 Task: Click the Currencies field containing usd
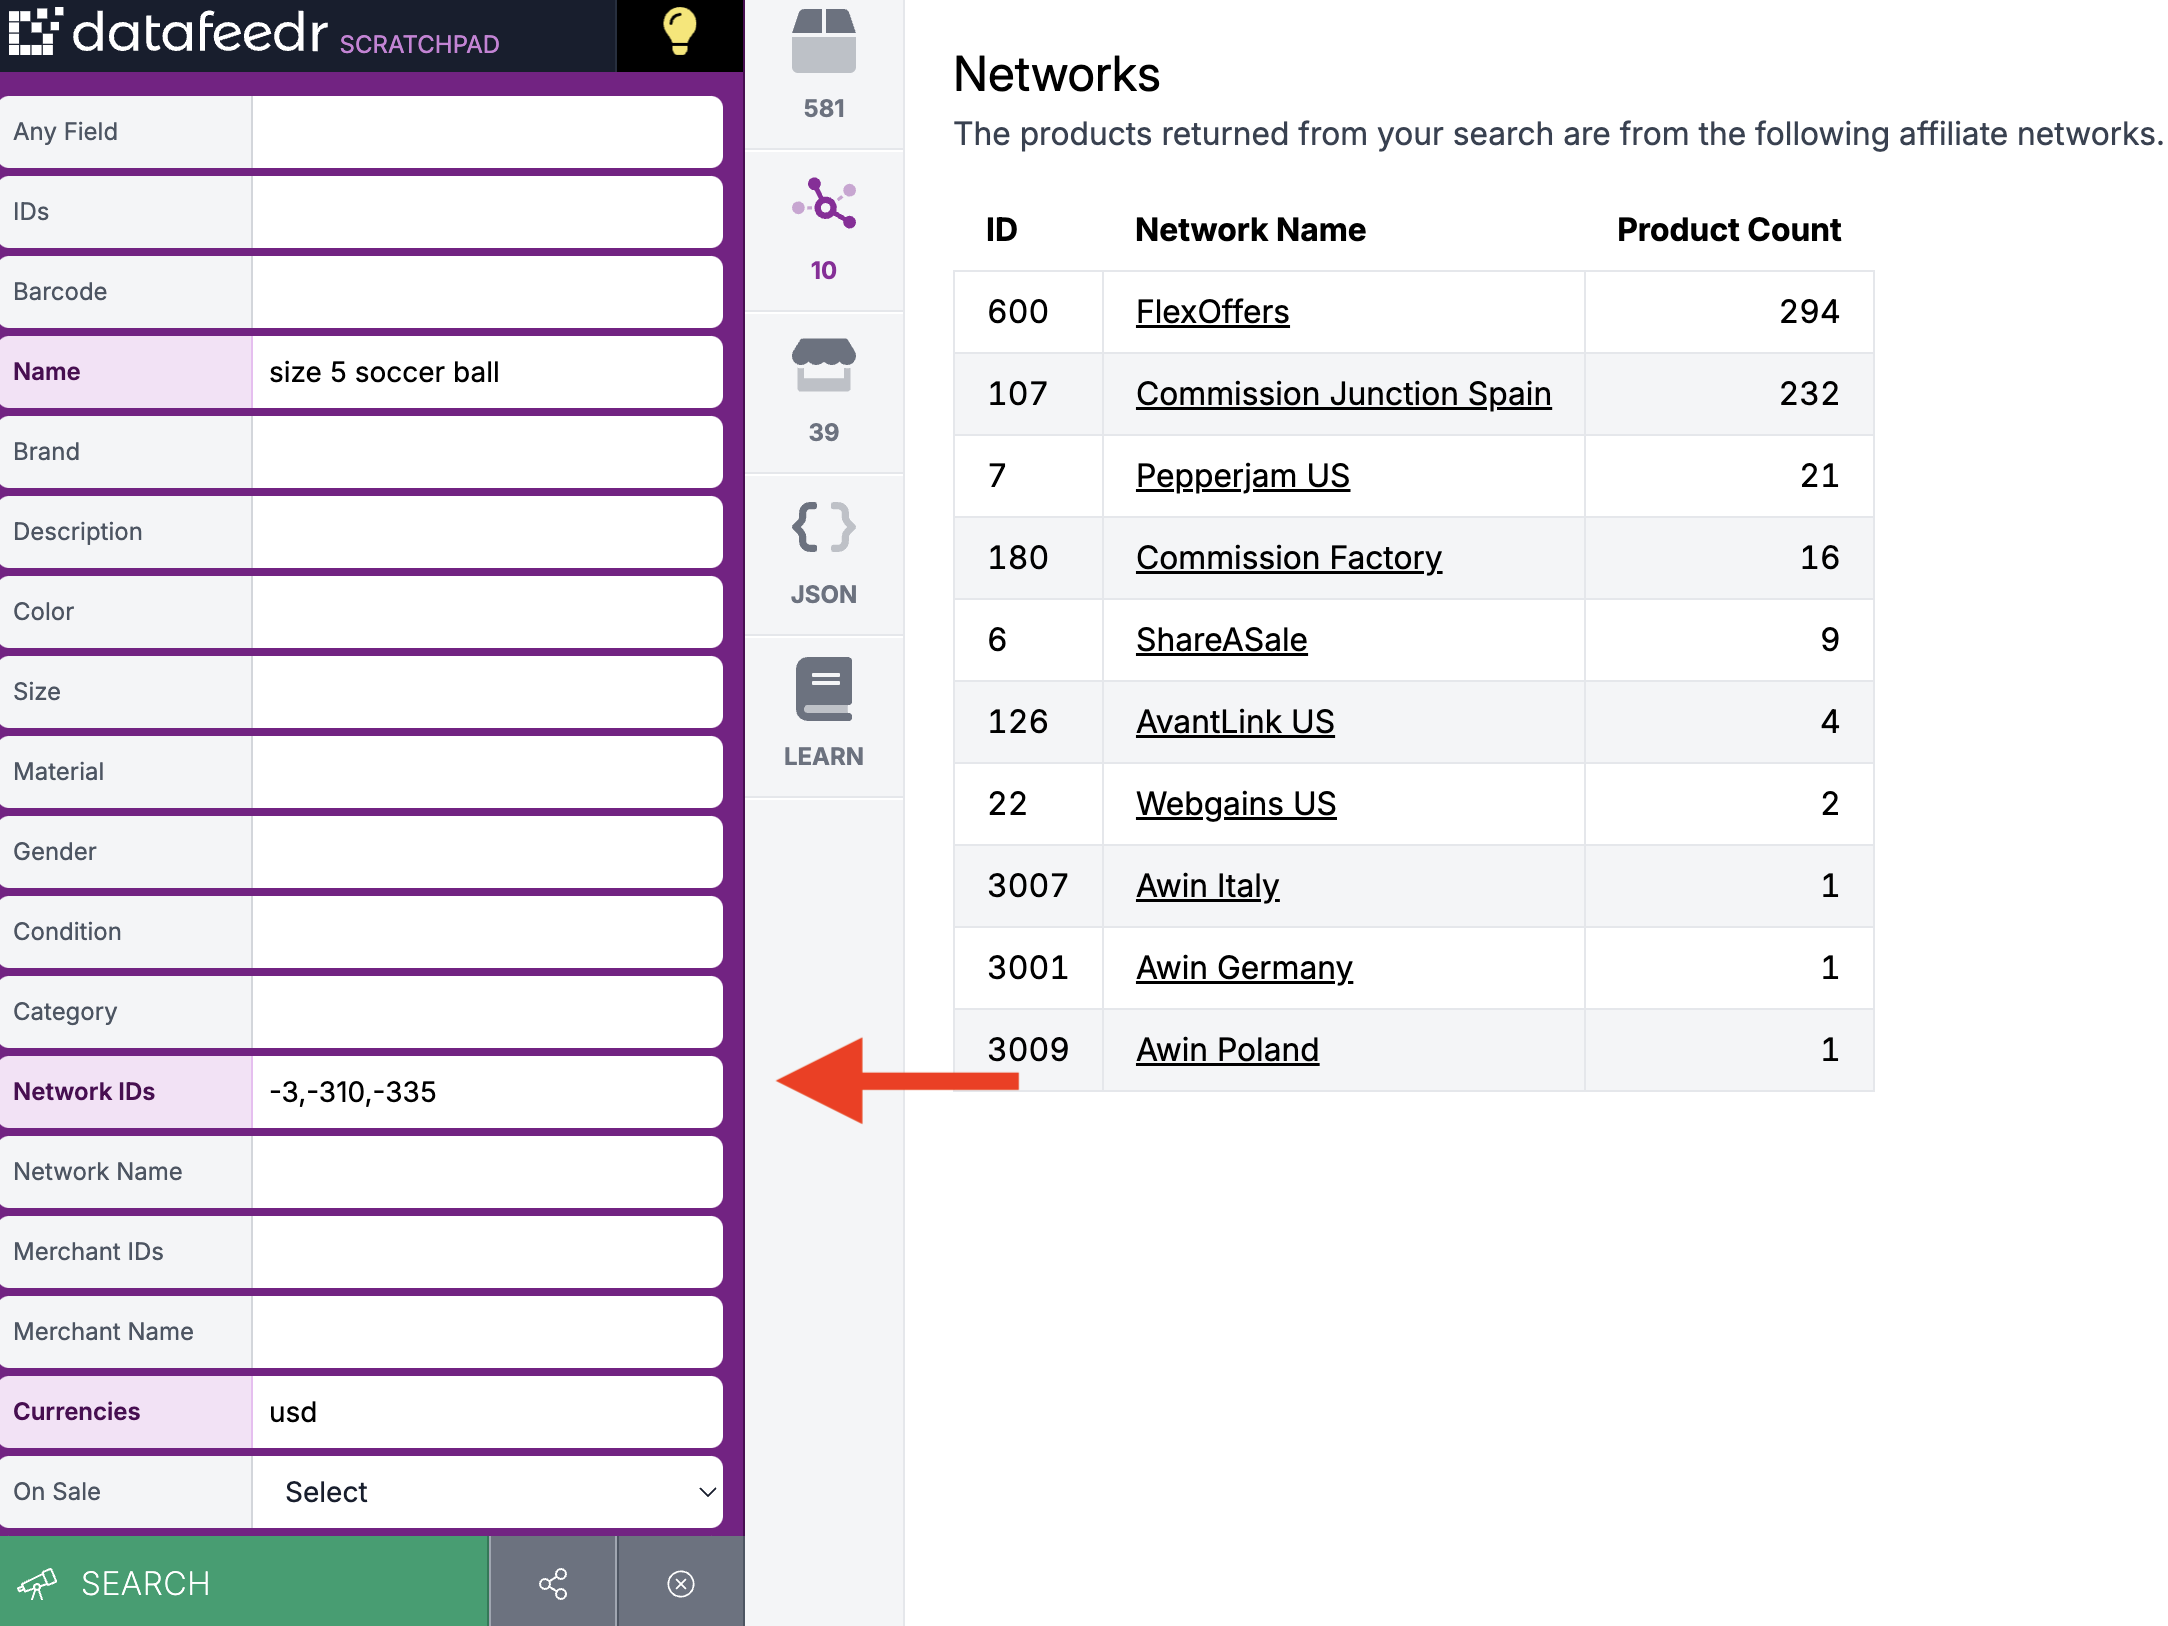487,1412
